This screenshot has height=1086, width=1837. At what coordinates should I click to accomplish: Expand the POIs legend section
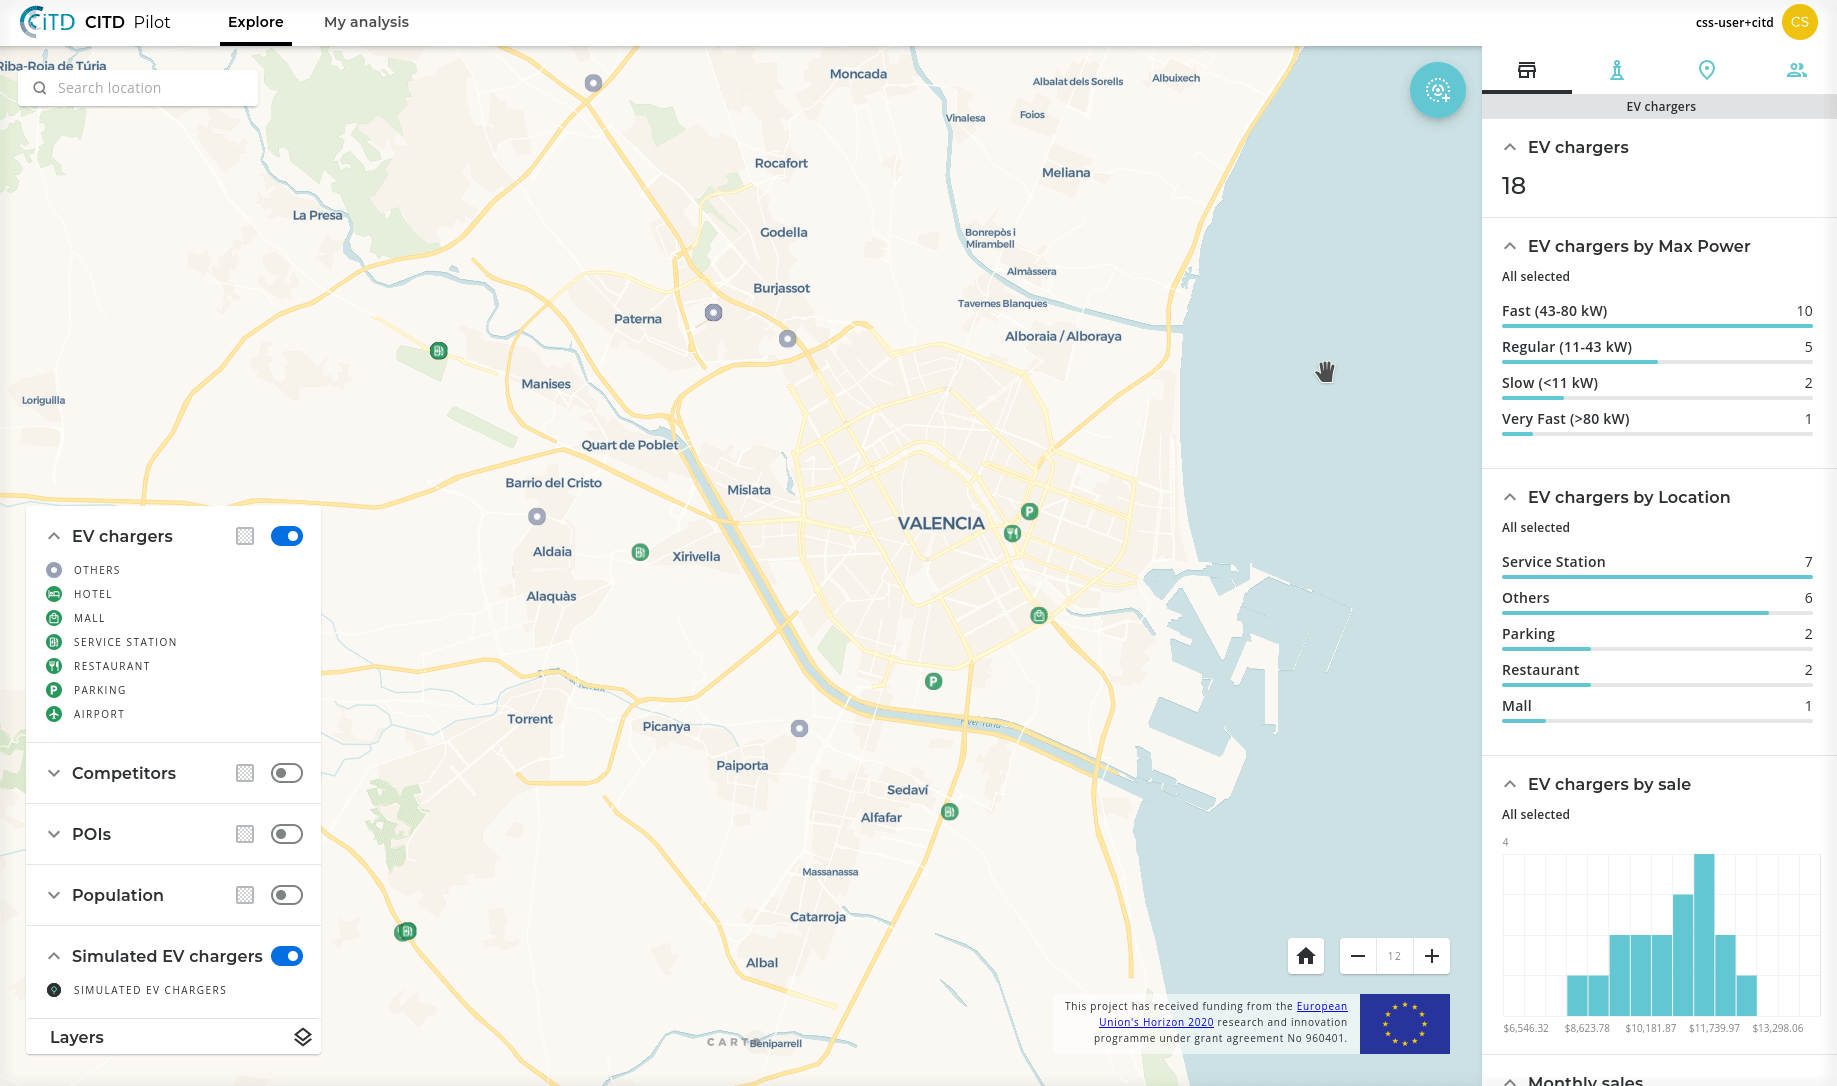coord(53,834)
